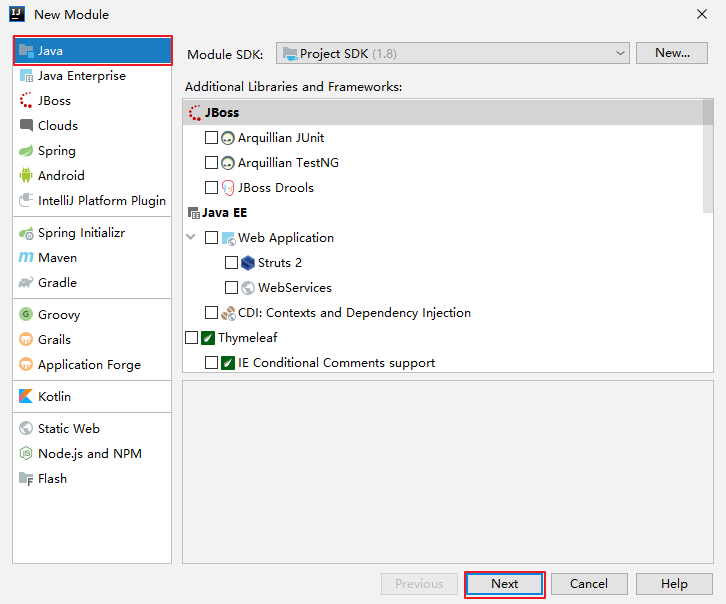Choose the Maven module type icon
Screen dimensions: 726x604
27,258
